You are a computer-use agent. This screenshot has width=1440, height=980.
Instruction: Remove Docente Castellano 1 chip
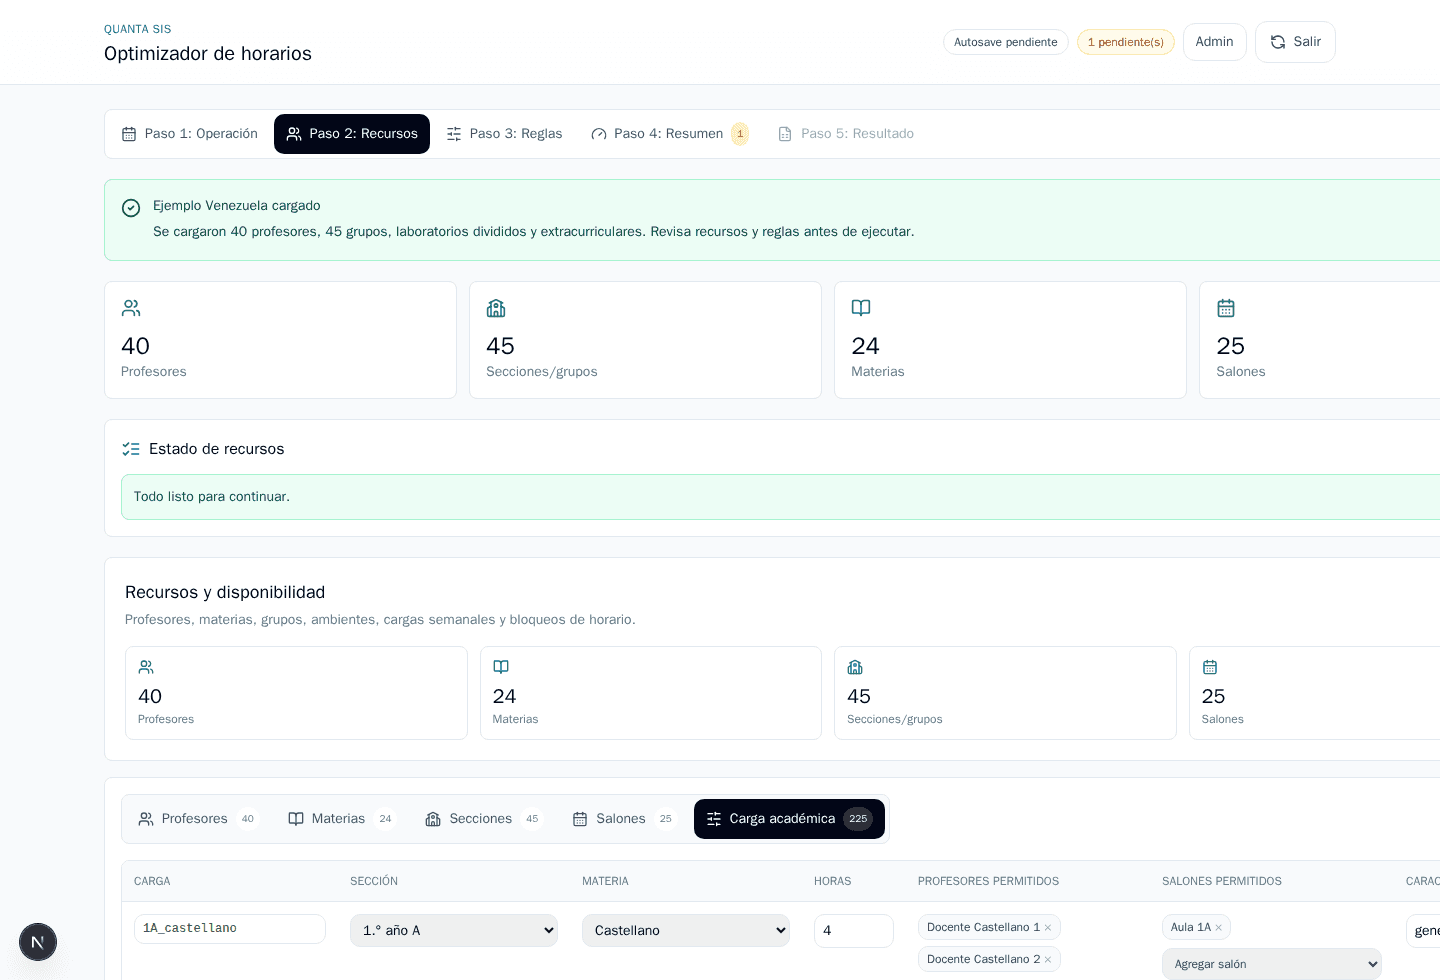[1048, 928]
